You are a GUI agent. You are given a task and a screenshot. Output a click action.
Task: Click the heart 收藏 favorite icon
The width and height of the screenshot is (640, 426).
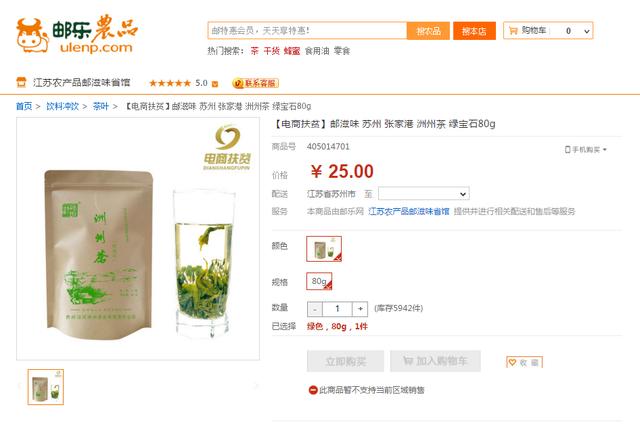coord(512,362)
